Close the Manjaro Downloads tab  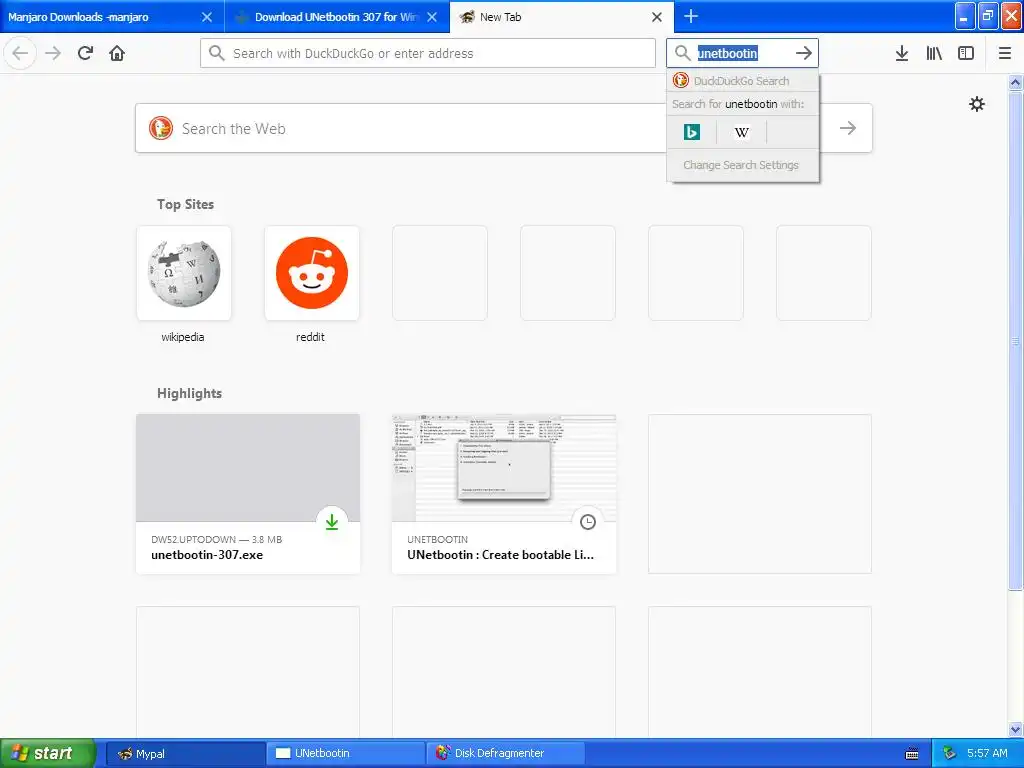coord(206,17)
